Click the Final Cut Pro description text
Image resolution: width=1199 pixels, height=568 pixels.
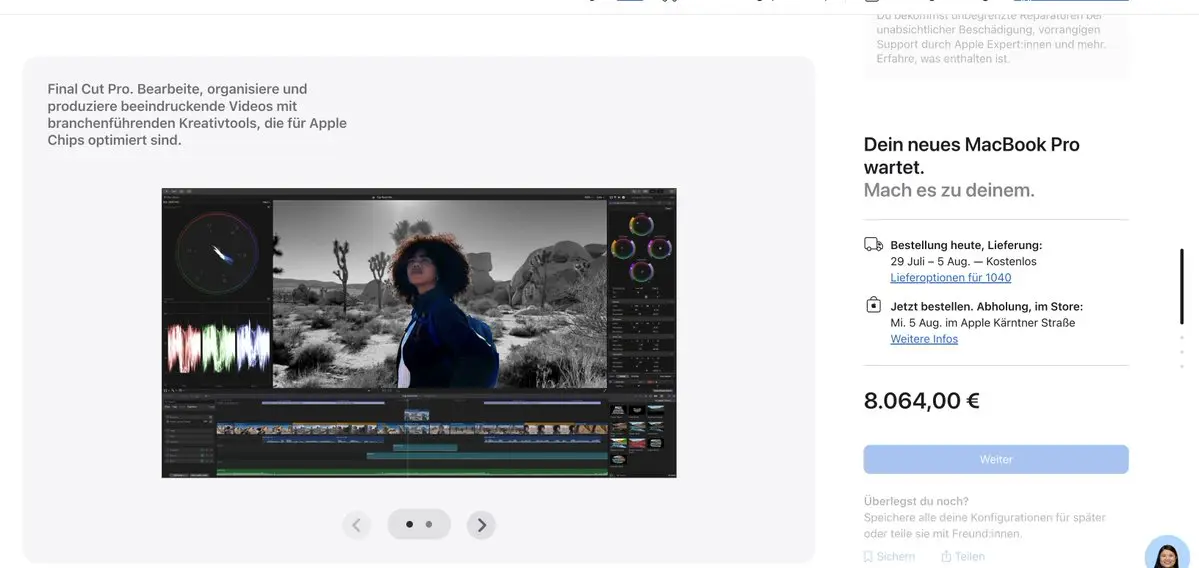click(197, 115)
